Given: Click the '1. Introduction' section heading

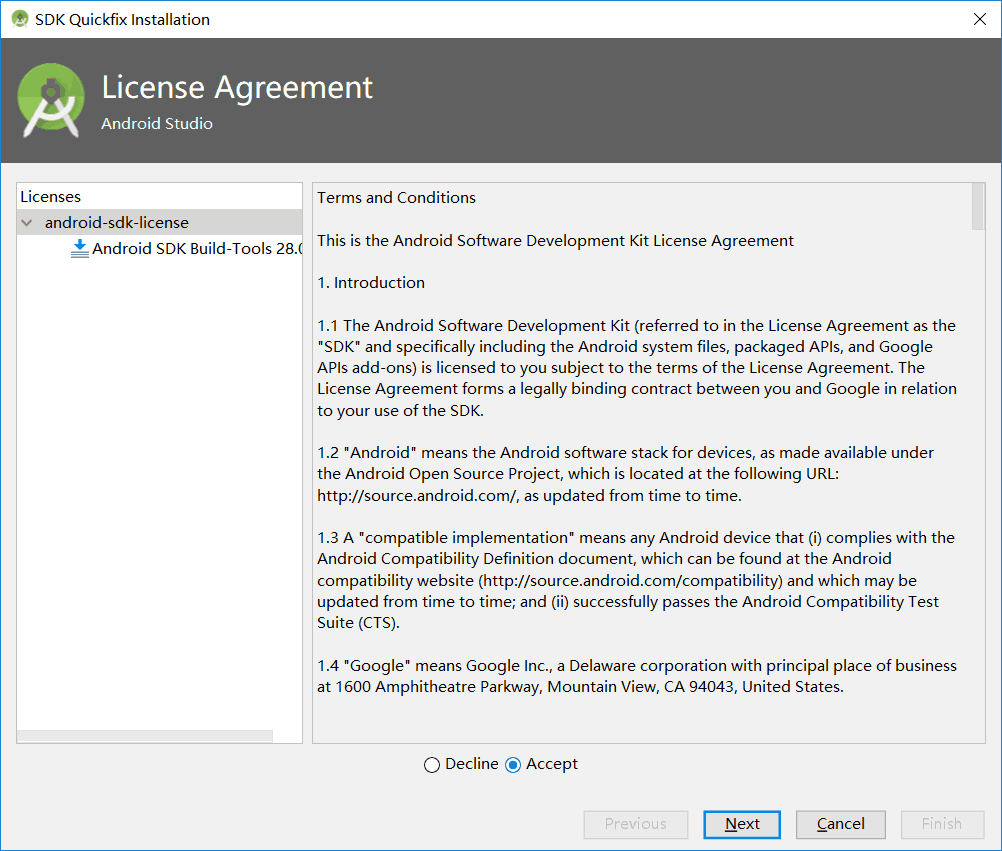Looking at the screenshot, I should [371, 283].
